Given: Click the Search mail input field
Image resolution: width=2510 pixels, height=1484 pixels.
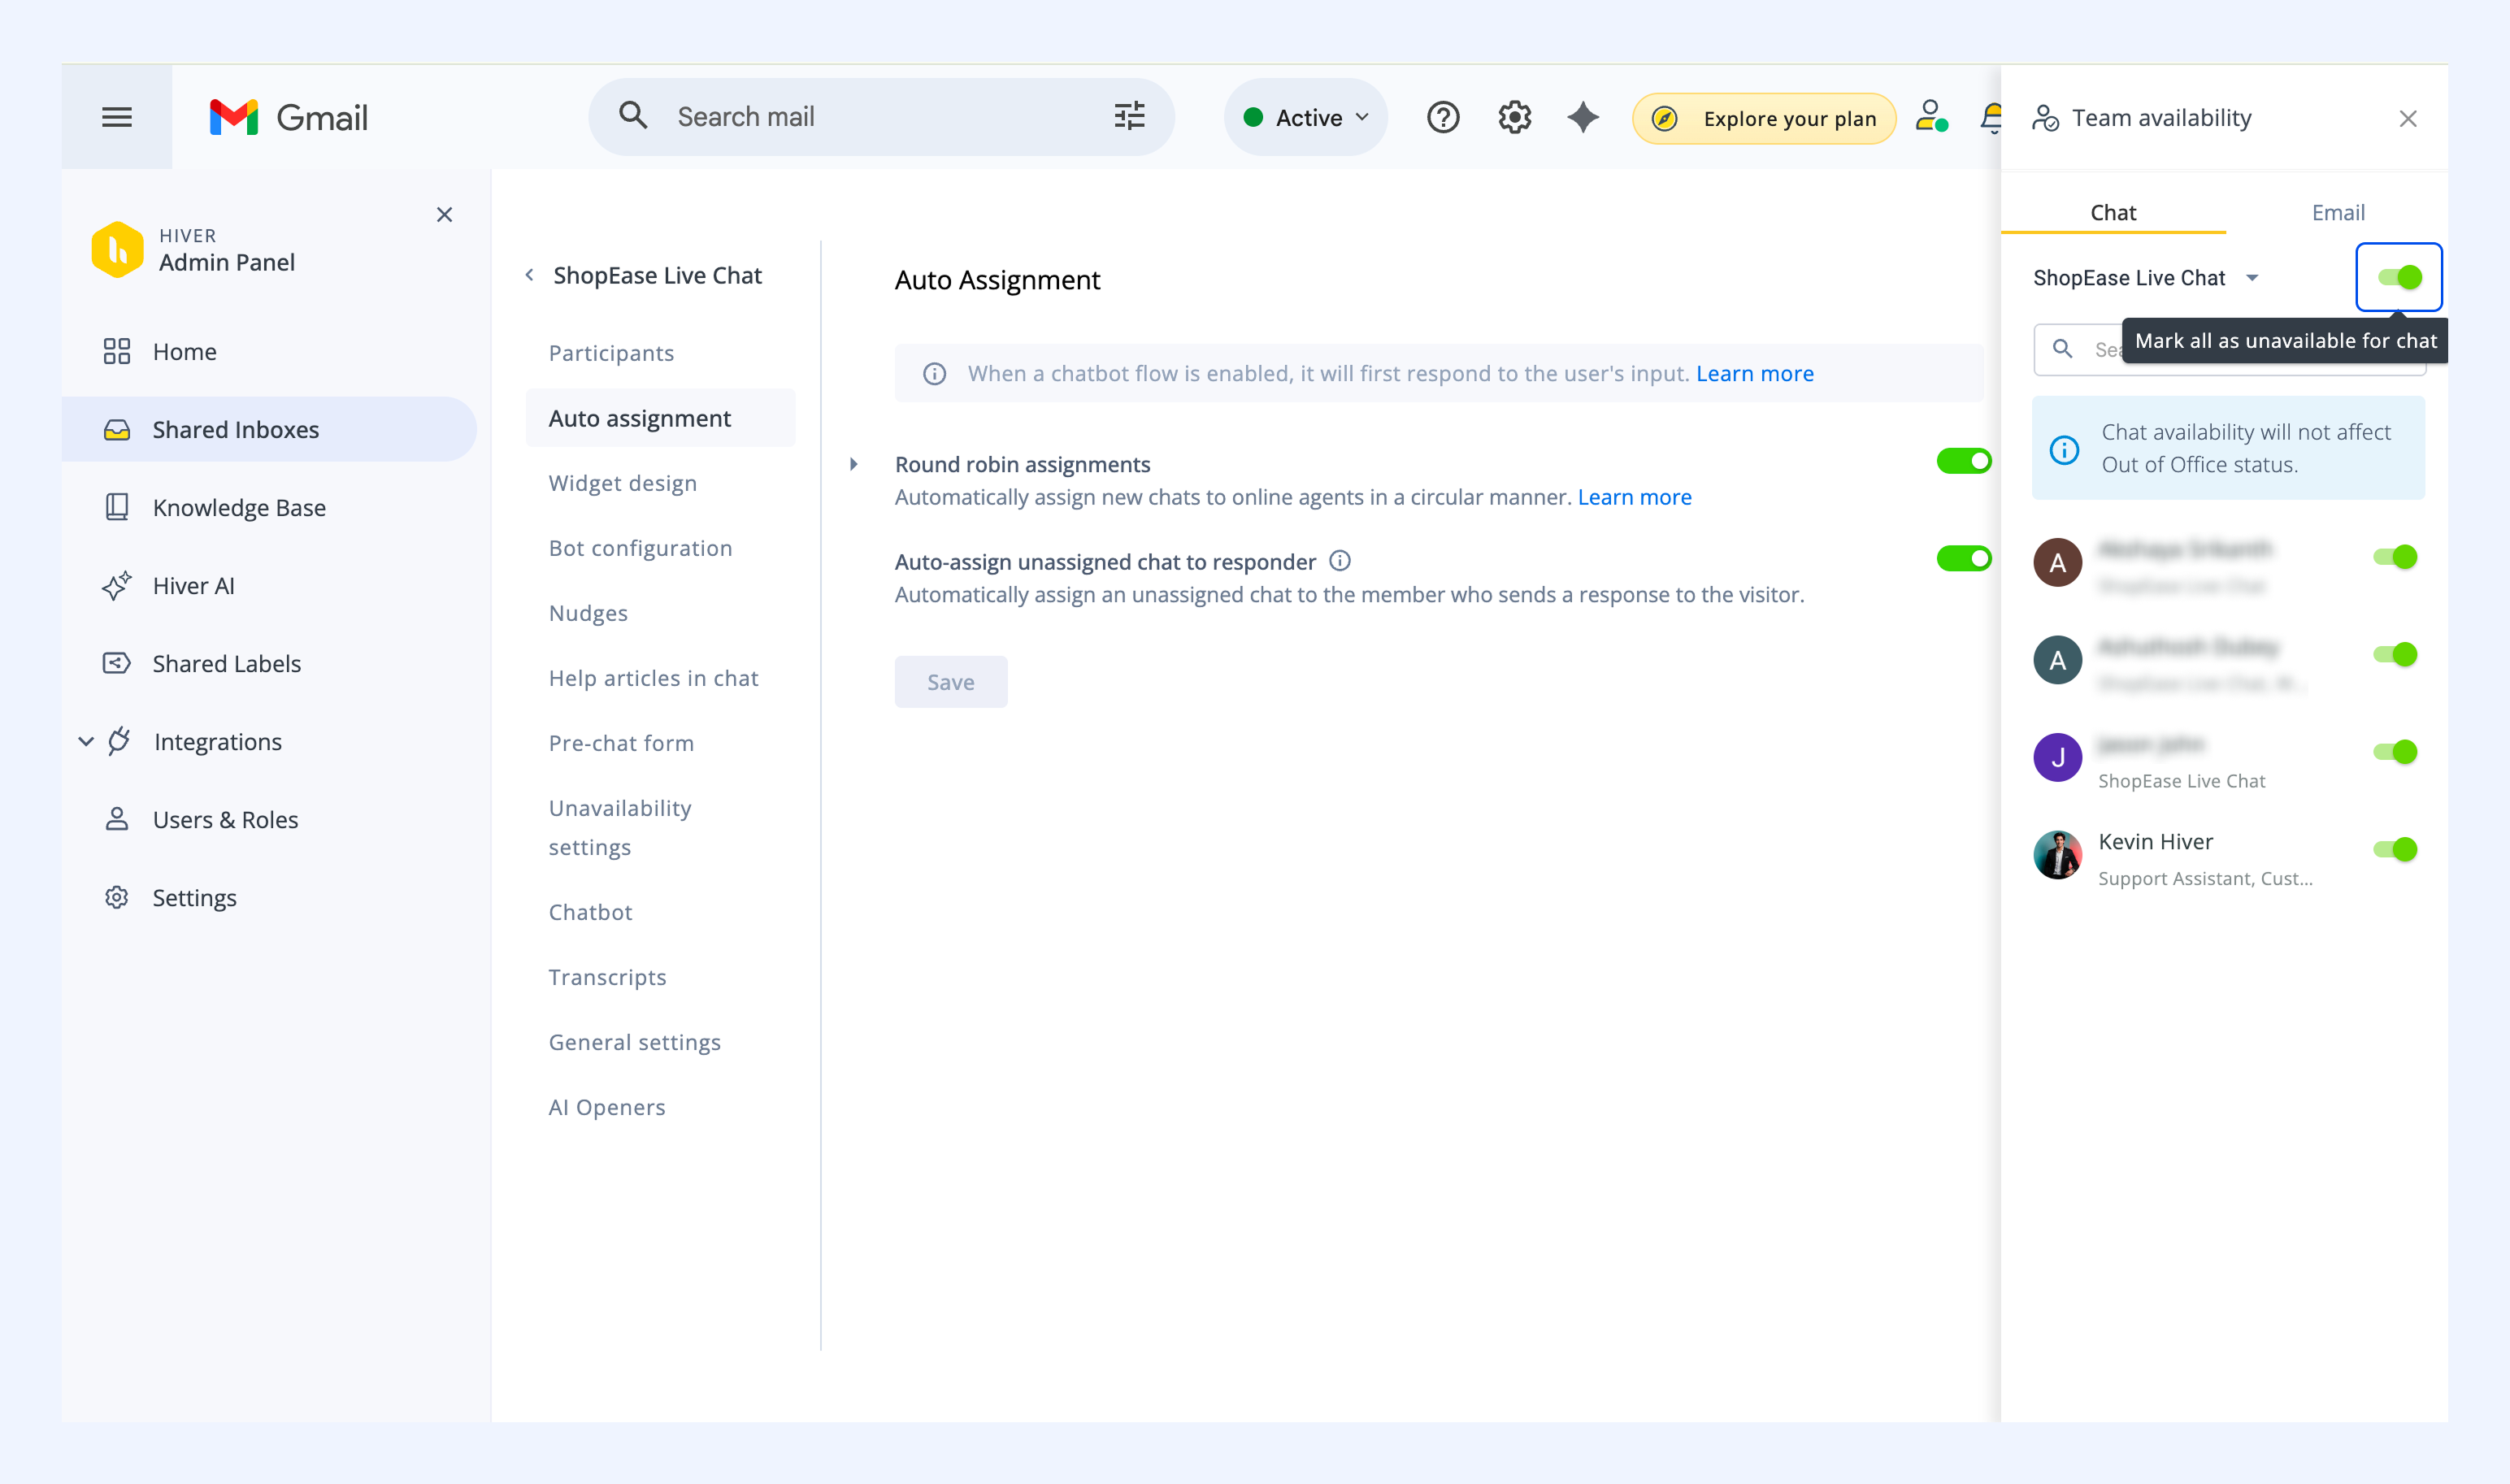Looking at the screenshot, I should (881, 117).
